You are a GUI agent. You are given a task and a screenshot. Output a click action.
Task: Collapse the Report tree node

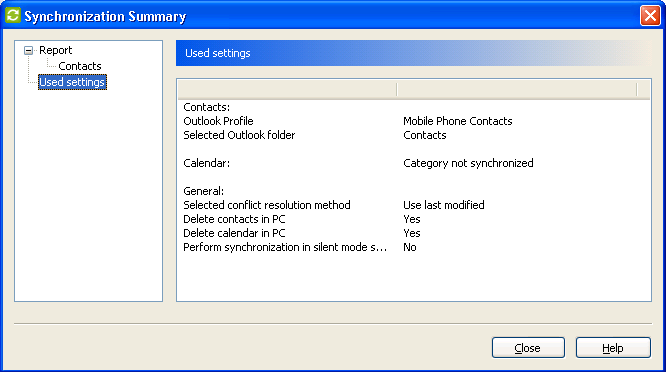(x=28, y=51)
